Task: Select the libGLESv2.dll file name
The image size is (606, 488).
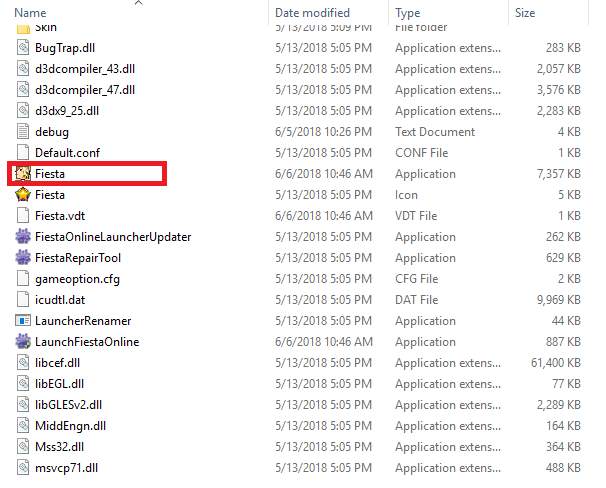Action: pyautogui.click(x=68, y=405)
